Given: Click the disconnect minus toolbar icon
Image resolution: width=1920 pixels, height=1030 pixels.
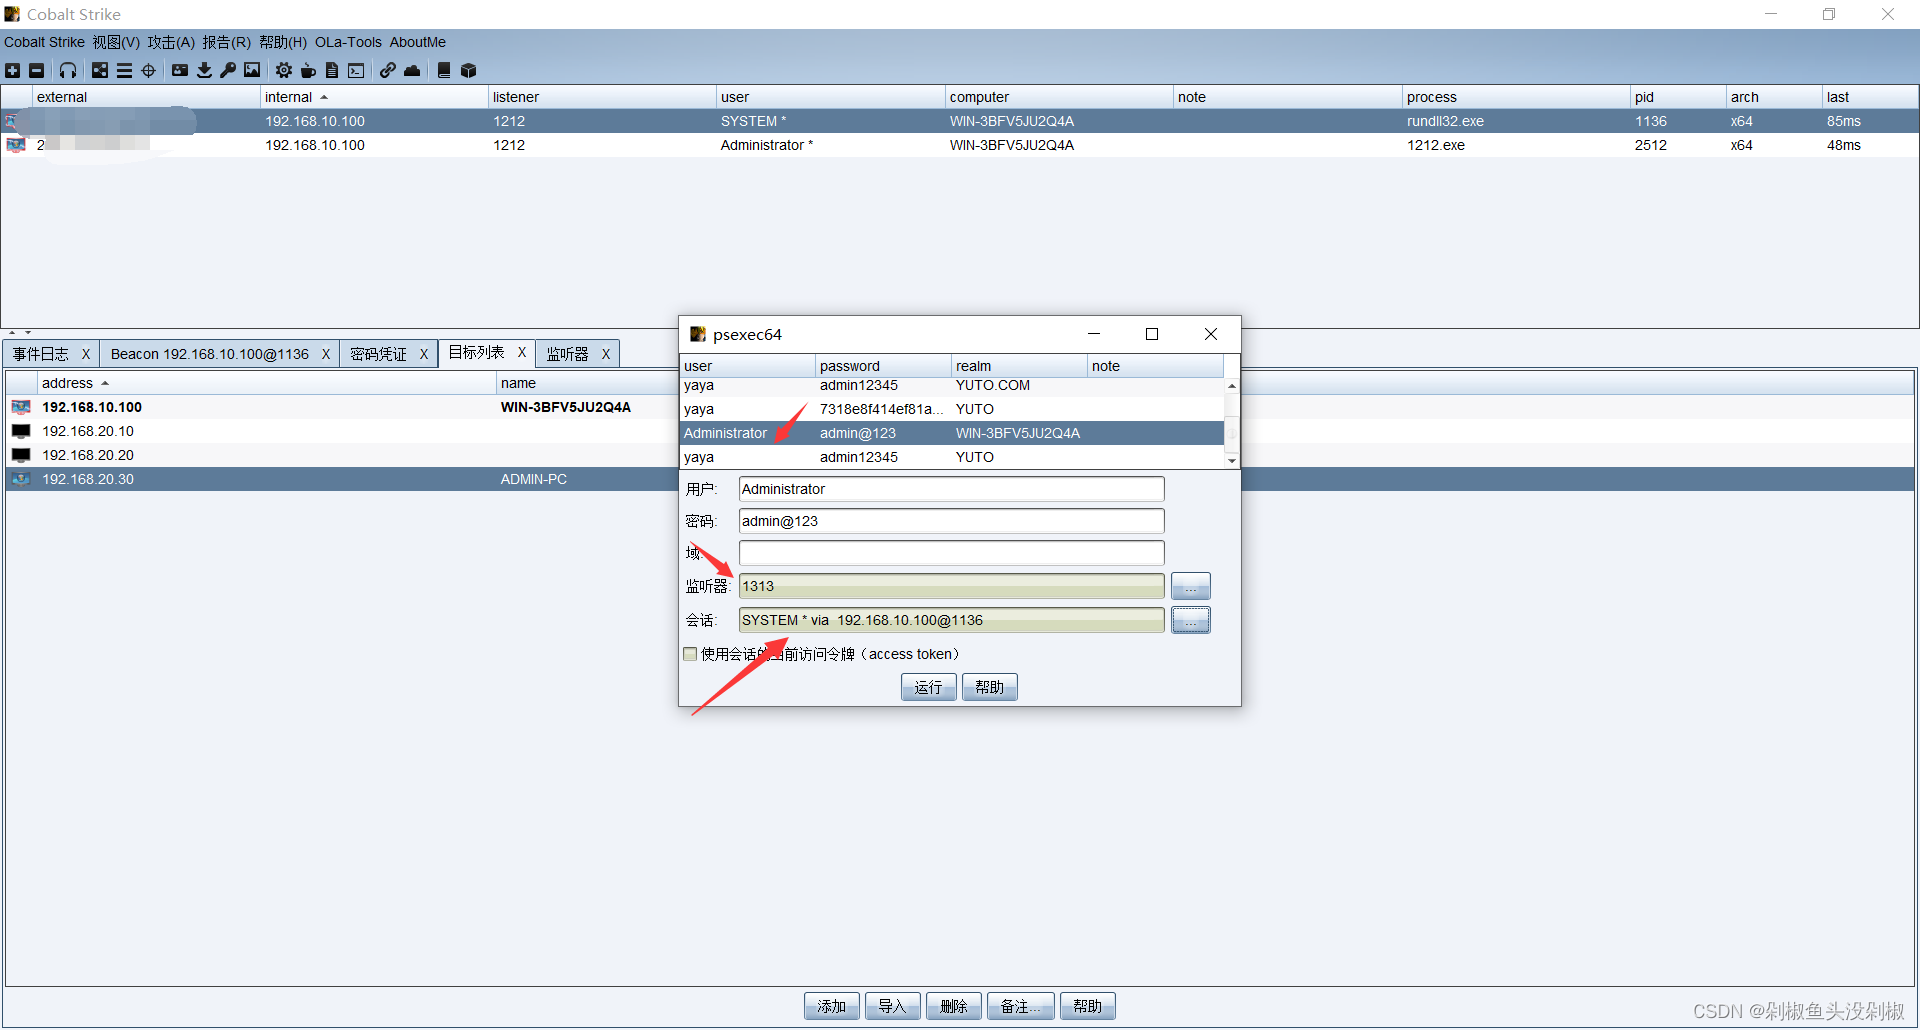Looking at the screenshot, I should tap(37, 70).
